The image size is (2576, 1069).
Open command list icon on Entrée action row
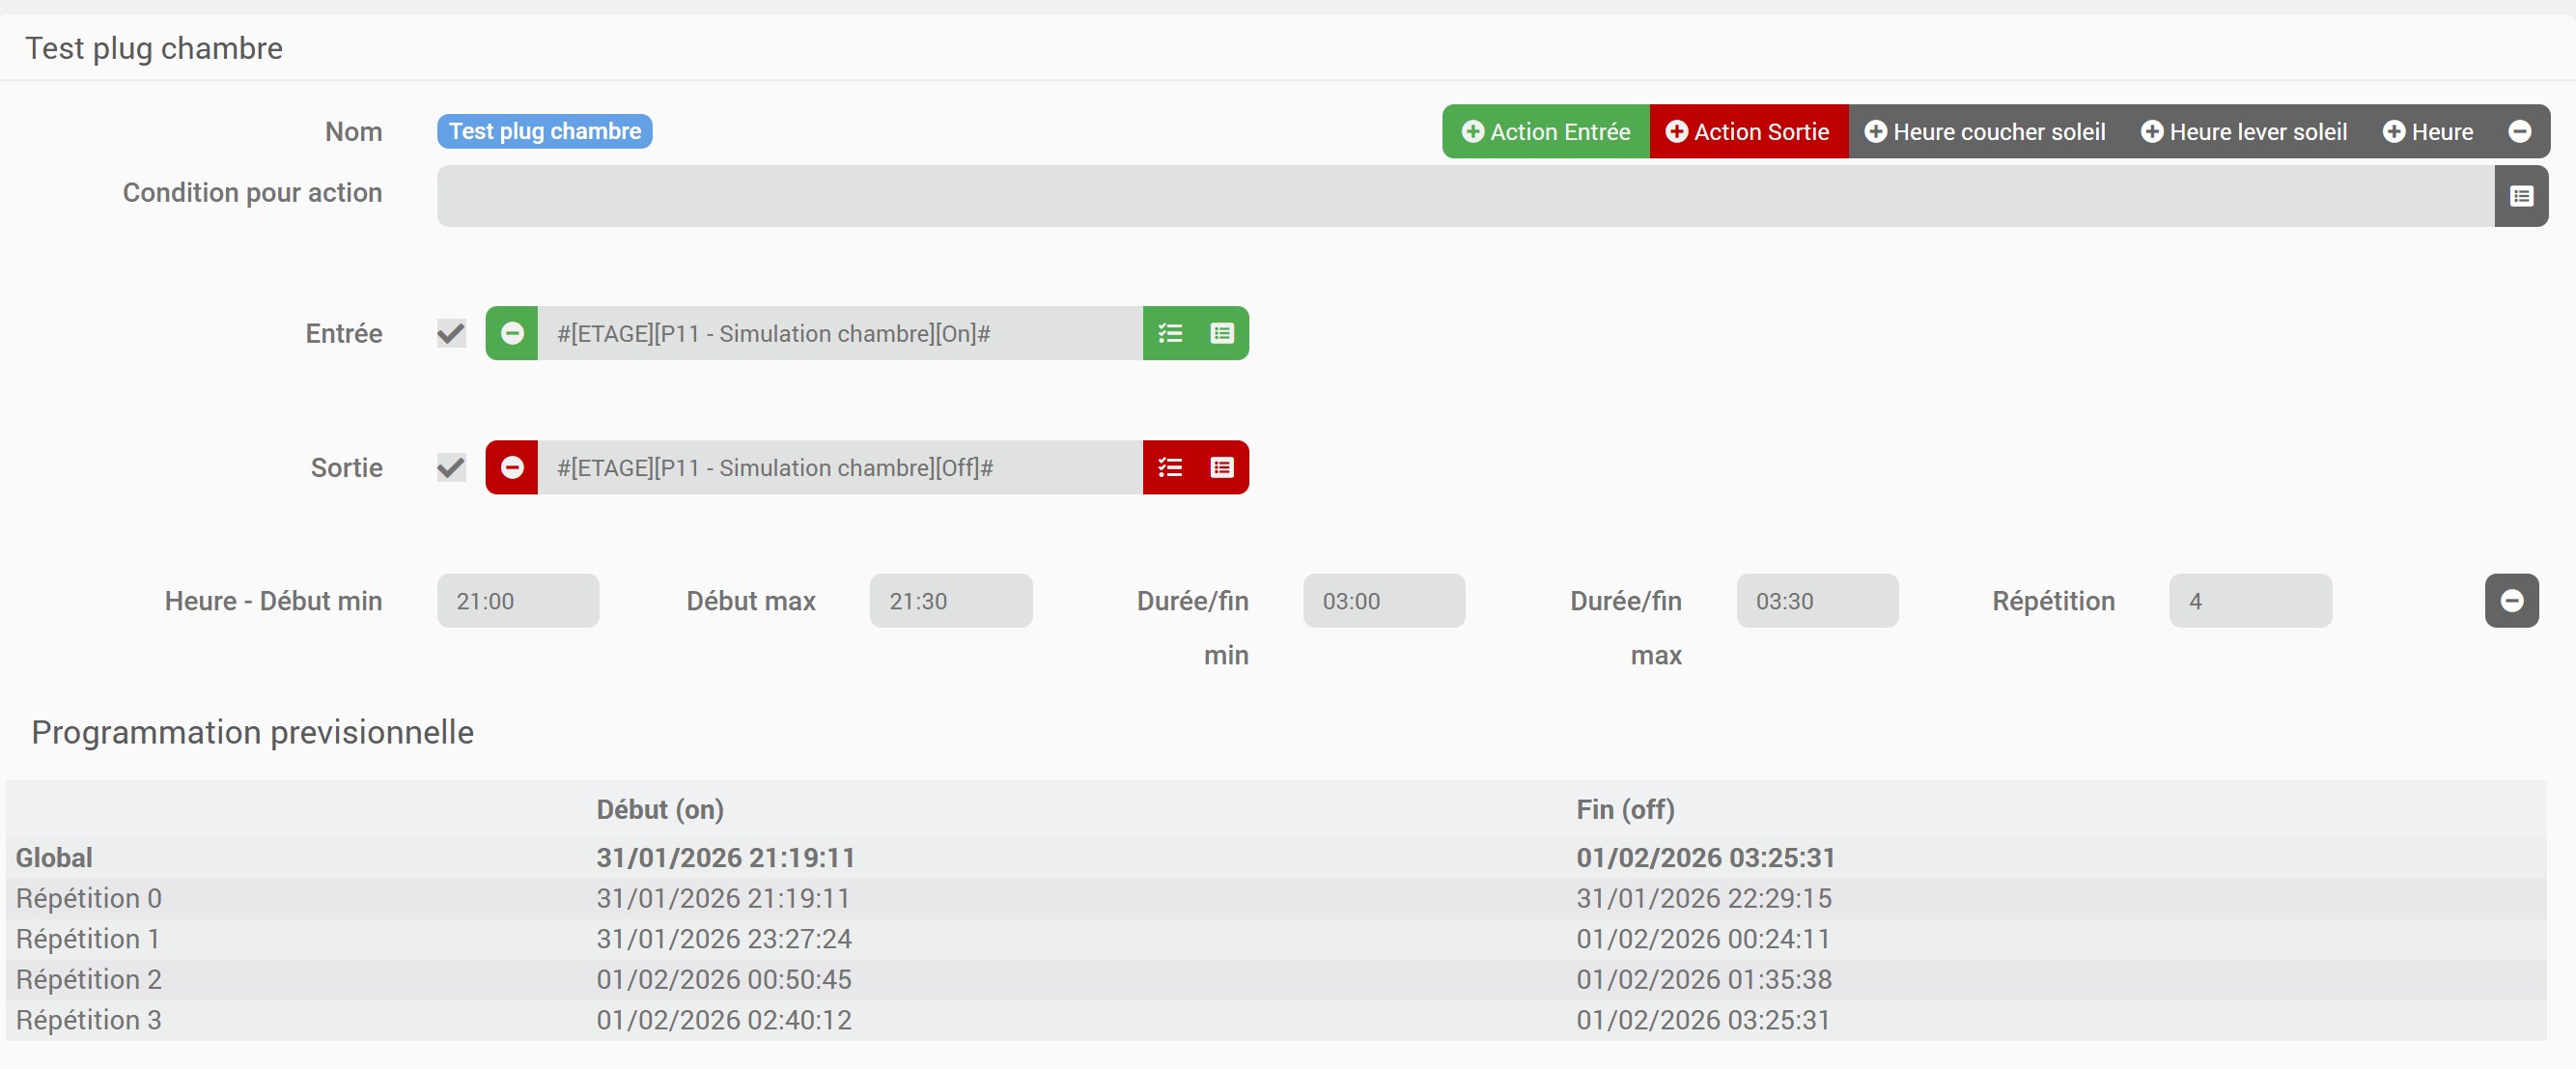pos(1221,333)
